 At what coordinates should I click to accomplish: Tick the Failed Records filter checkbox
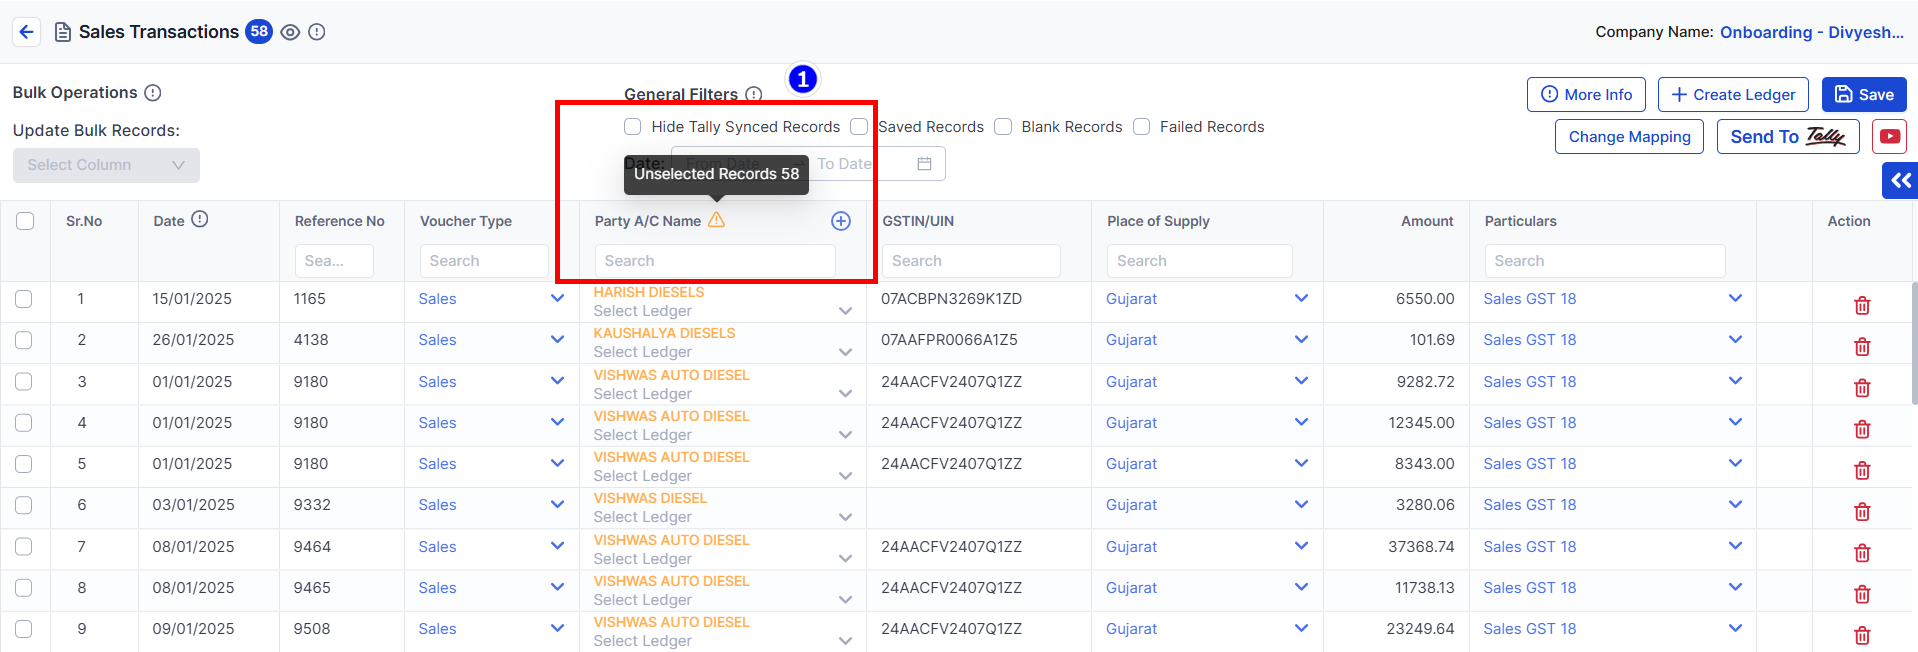click(1141, 127)
